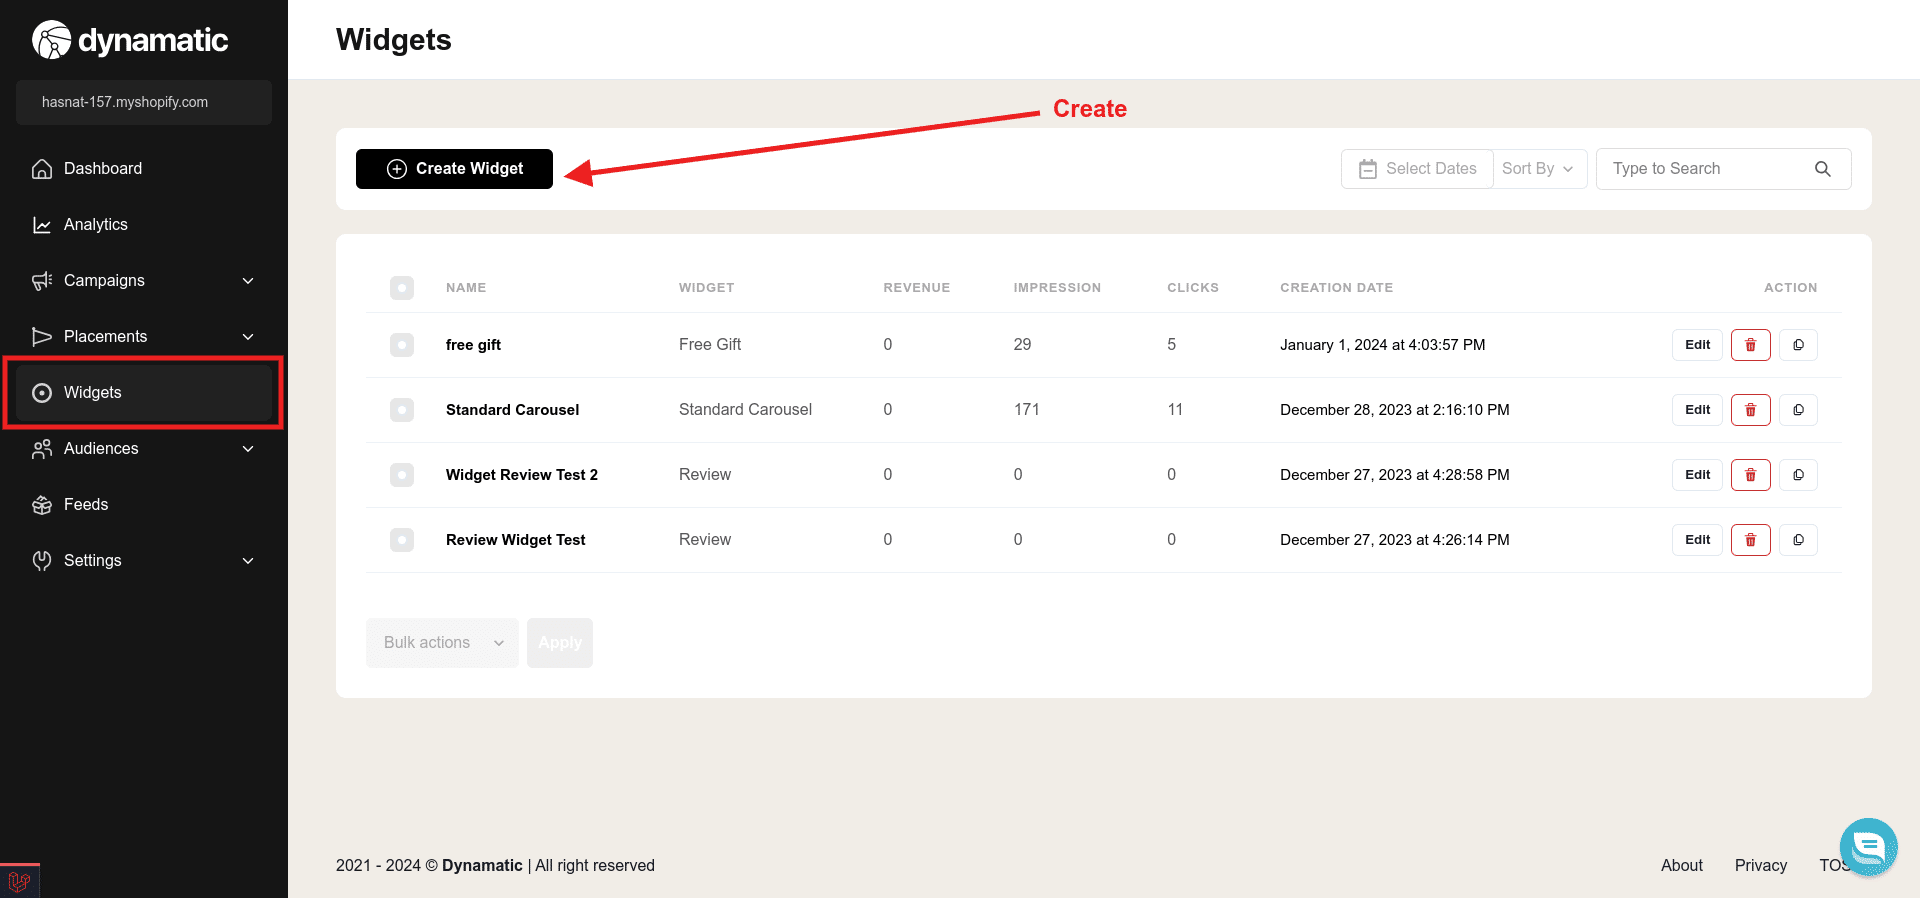Open the Select Dates picker
This screenshot has width=1920, height=898.
tap(1417, 169)
